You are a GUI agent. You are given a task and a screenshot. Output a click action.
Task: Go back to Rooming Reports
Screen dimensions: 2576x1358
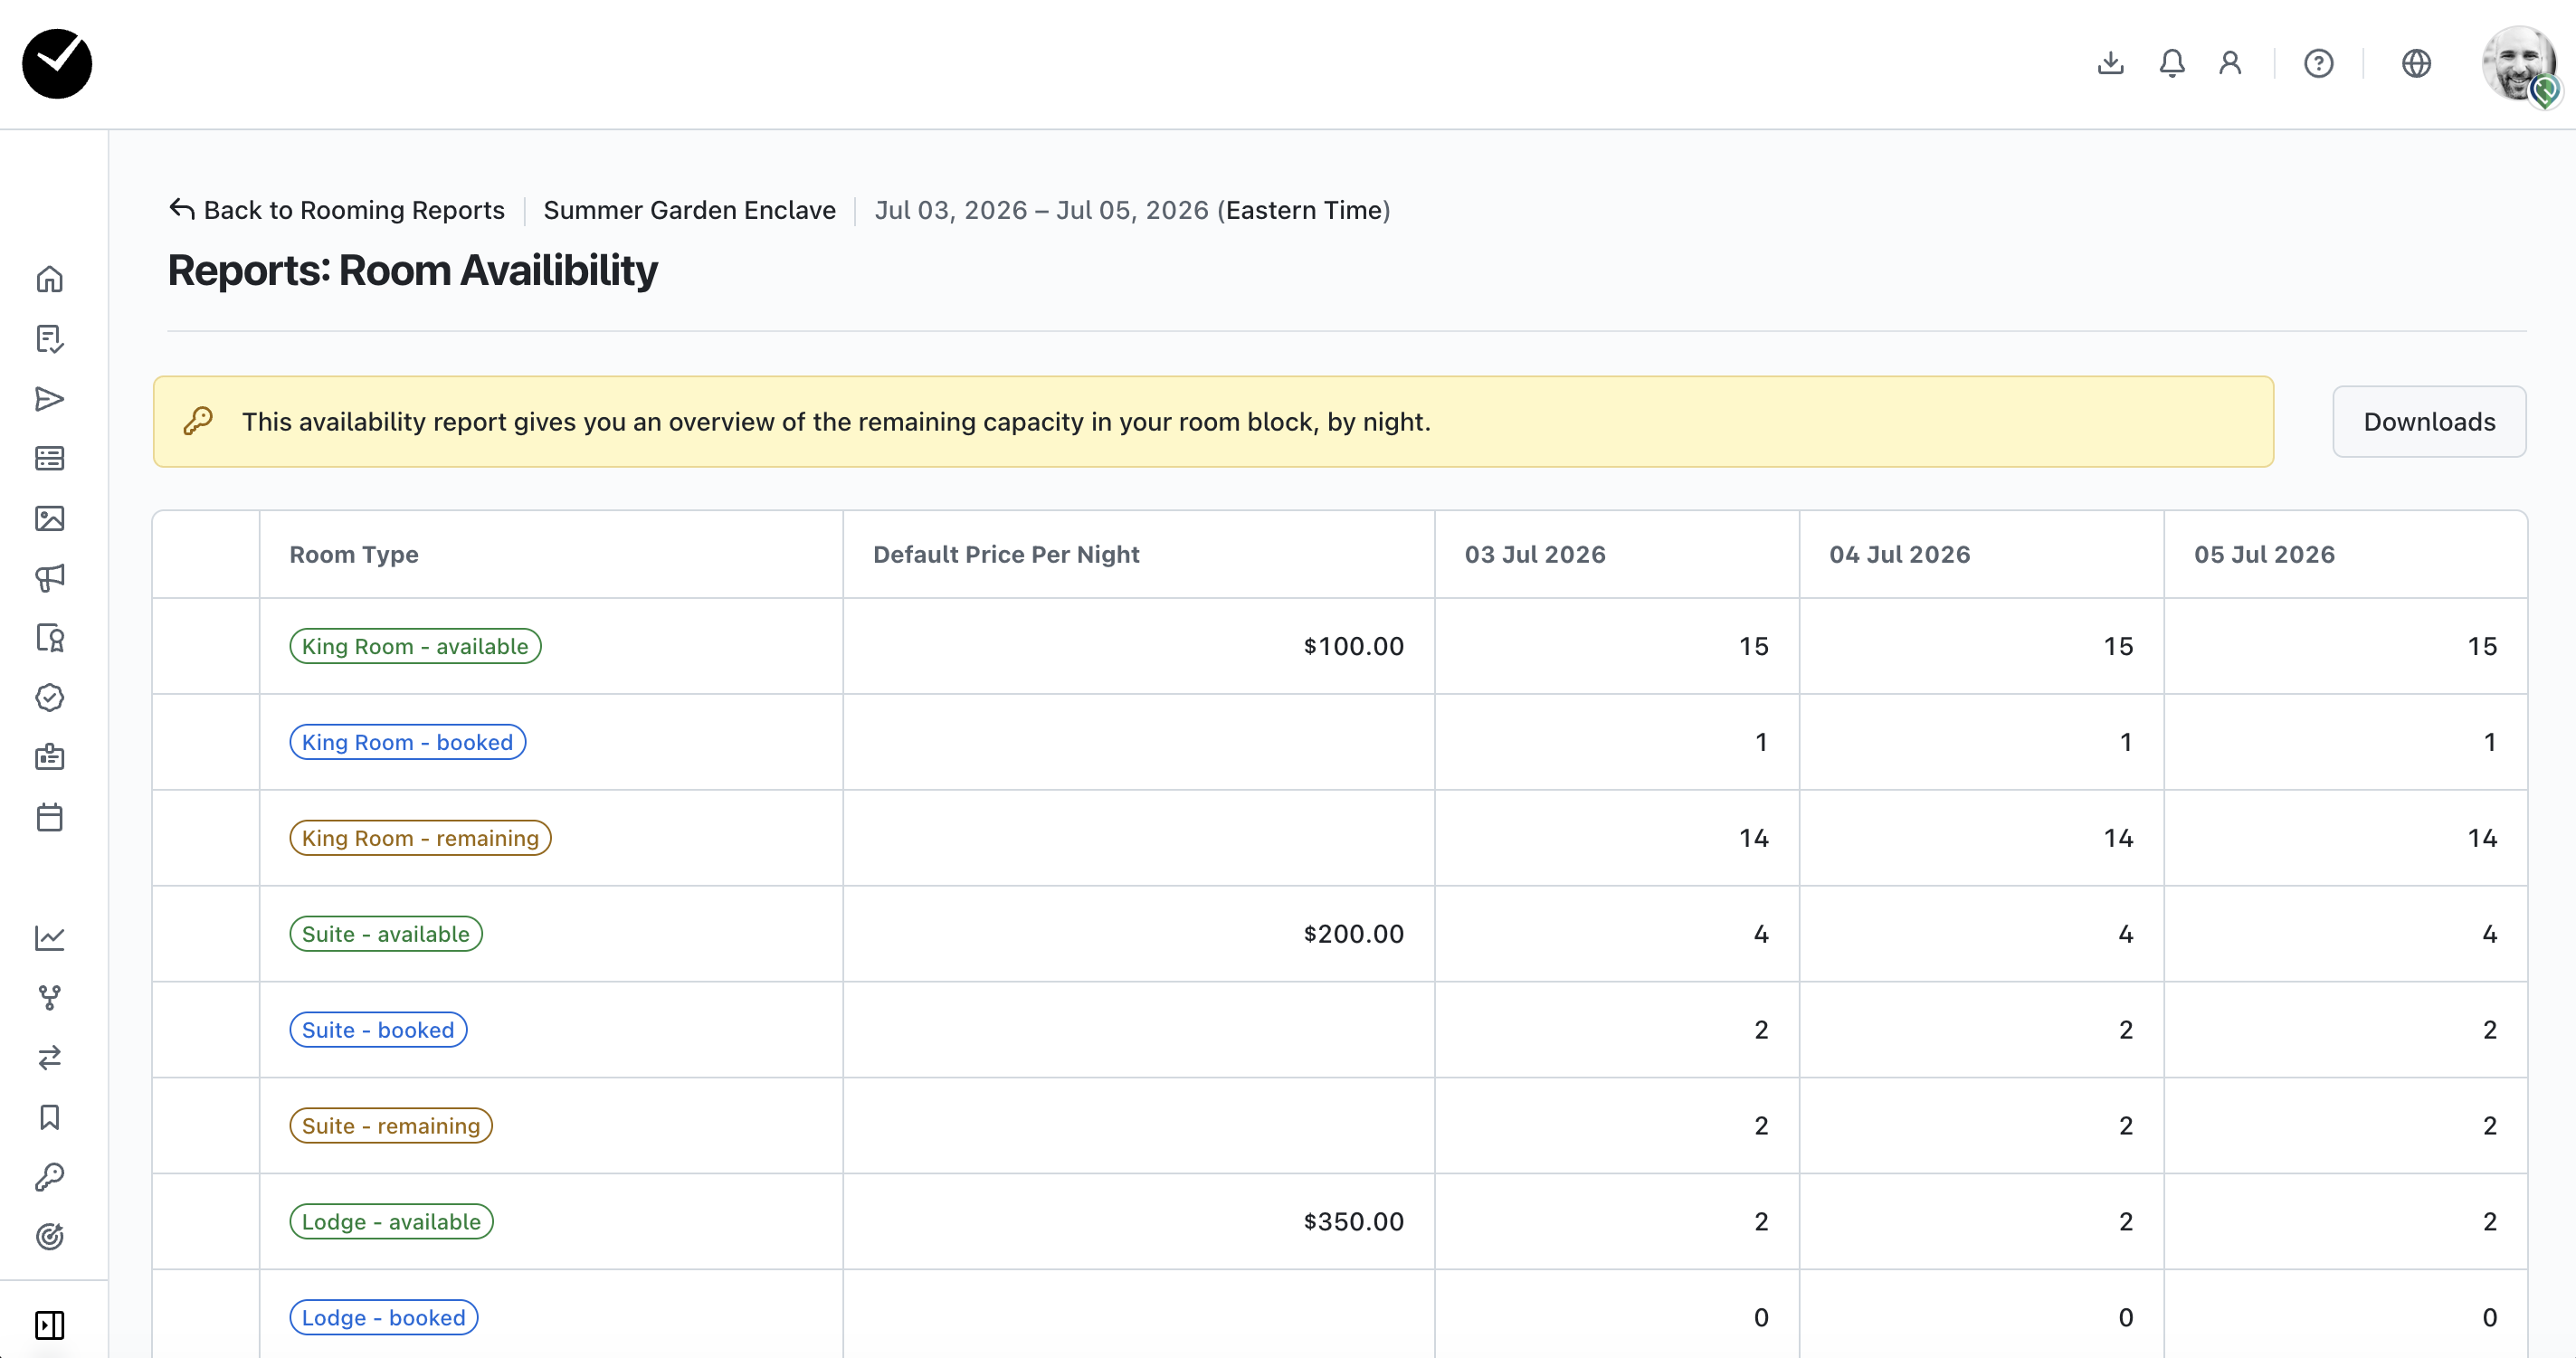pos(337,210)
